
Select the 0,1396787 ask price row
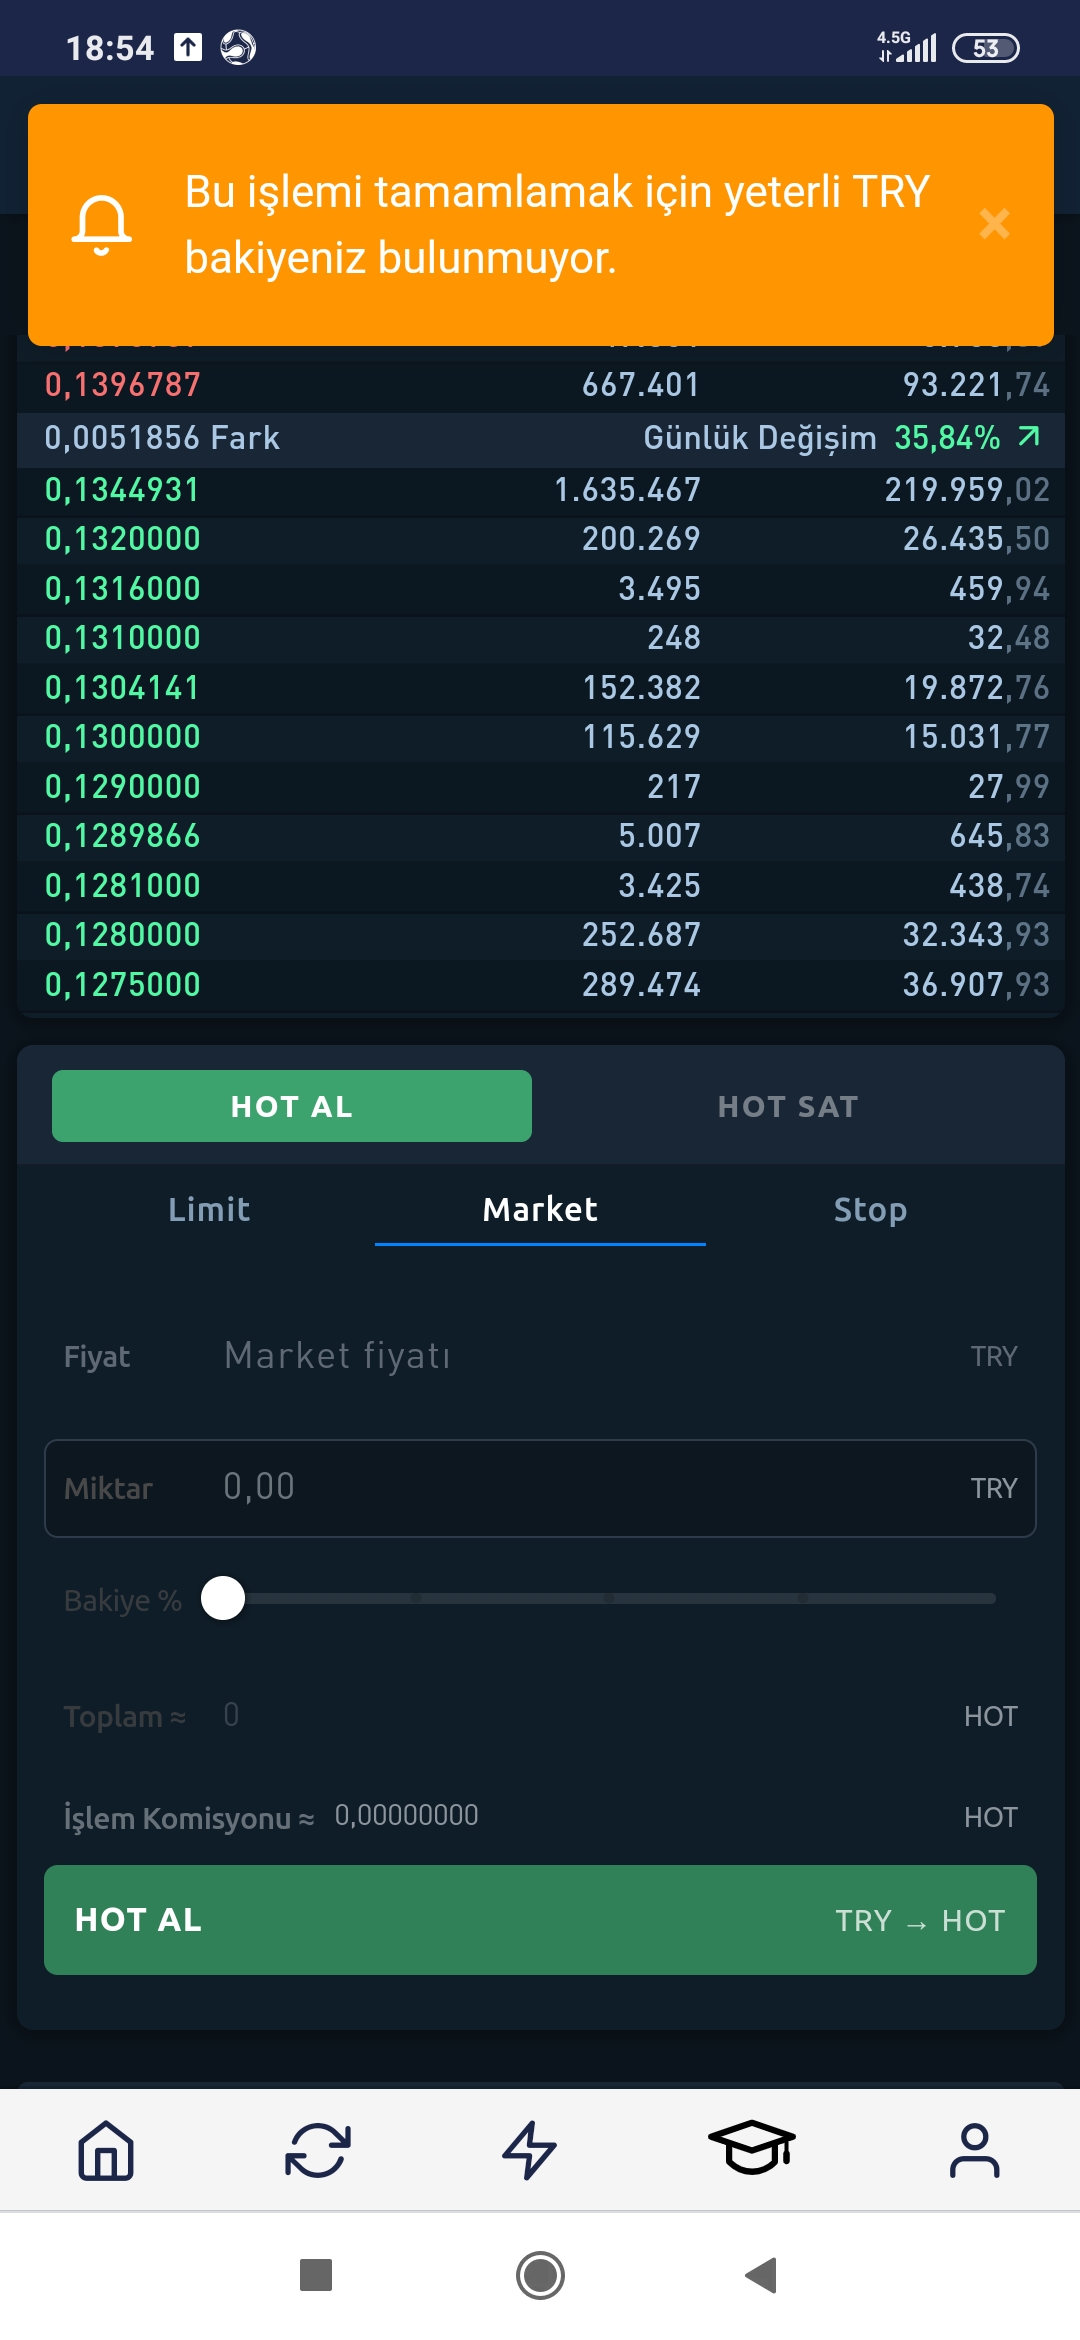tap(540, 385)
